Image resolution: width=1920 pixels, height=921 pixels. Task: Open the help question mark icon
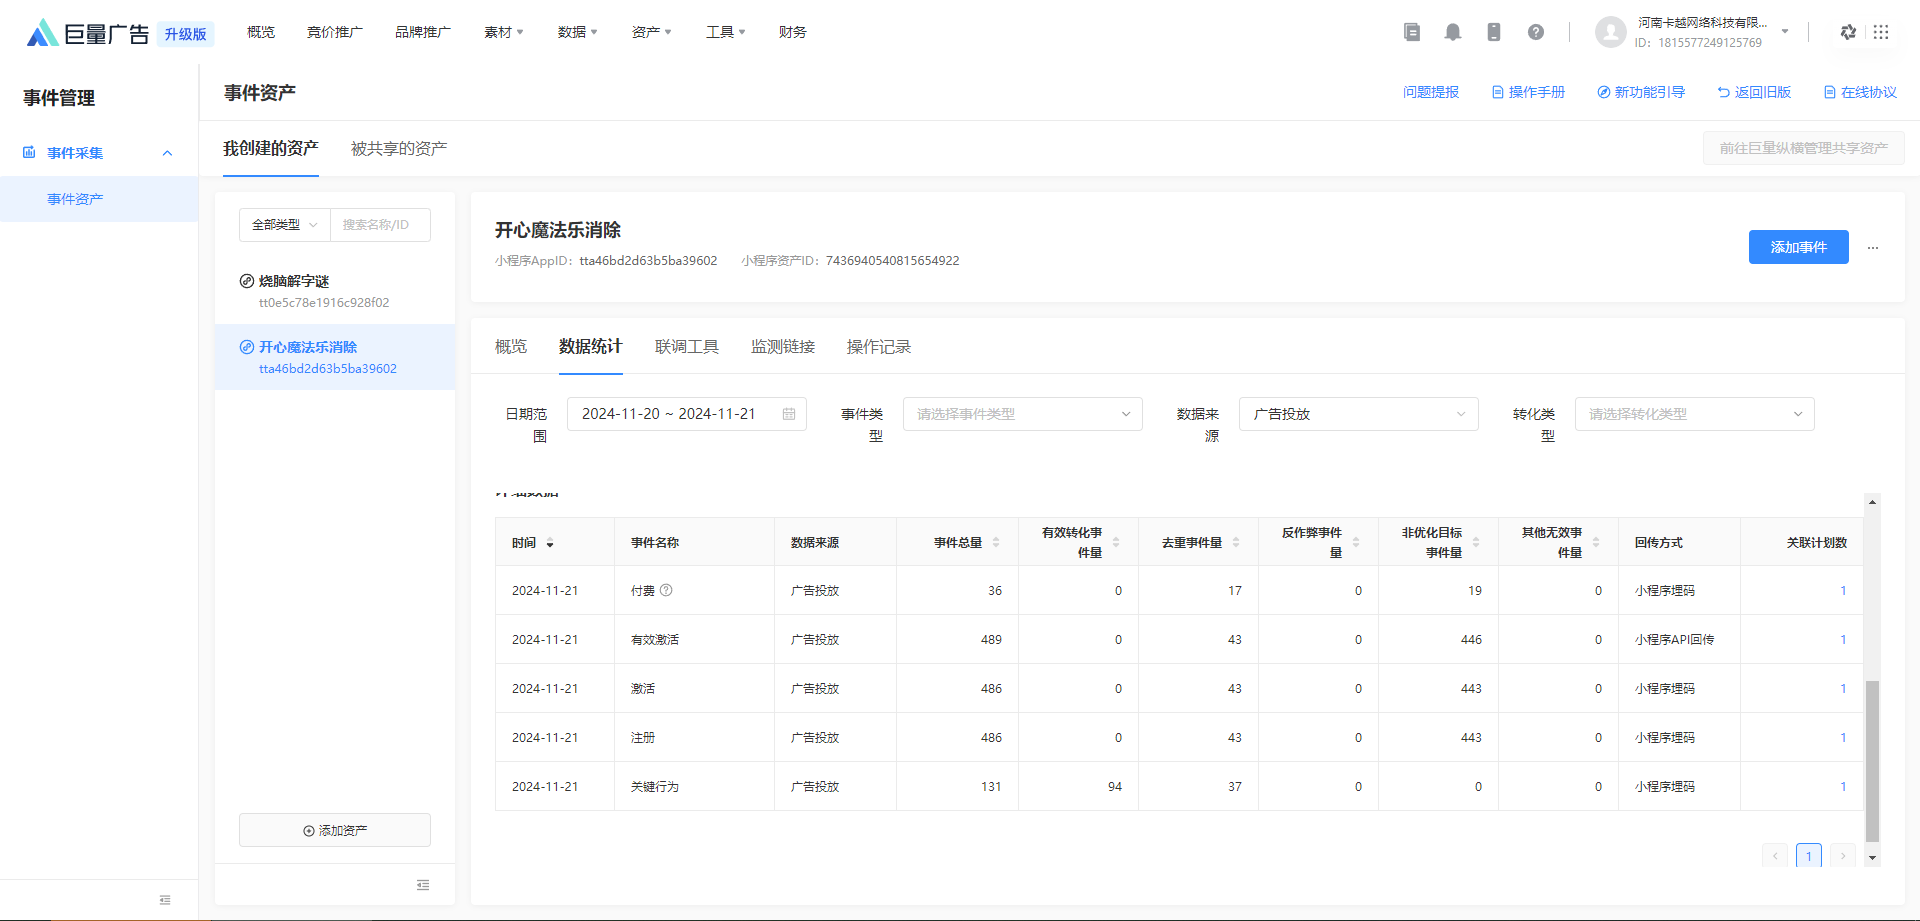pyautogui.click(x=1536, y=32)
